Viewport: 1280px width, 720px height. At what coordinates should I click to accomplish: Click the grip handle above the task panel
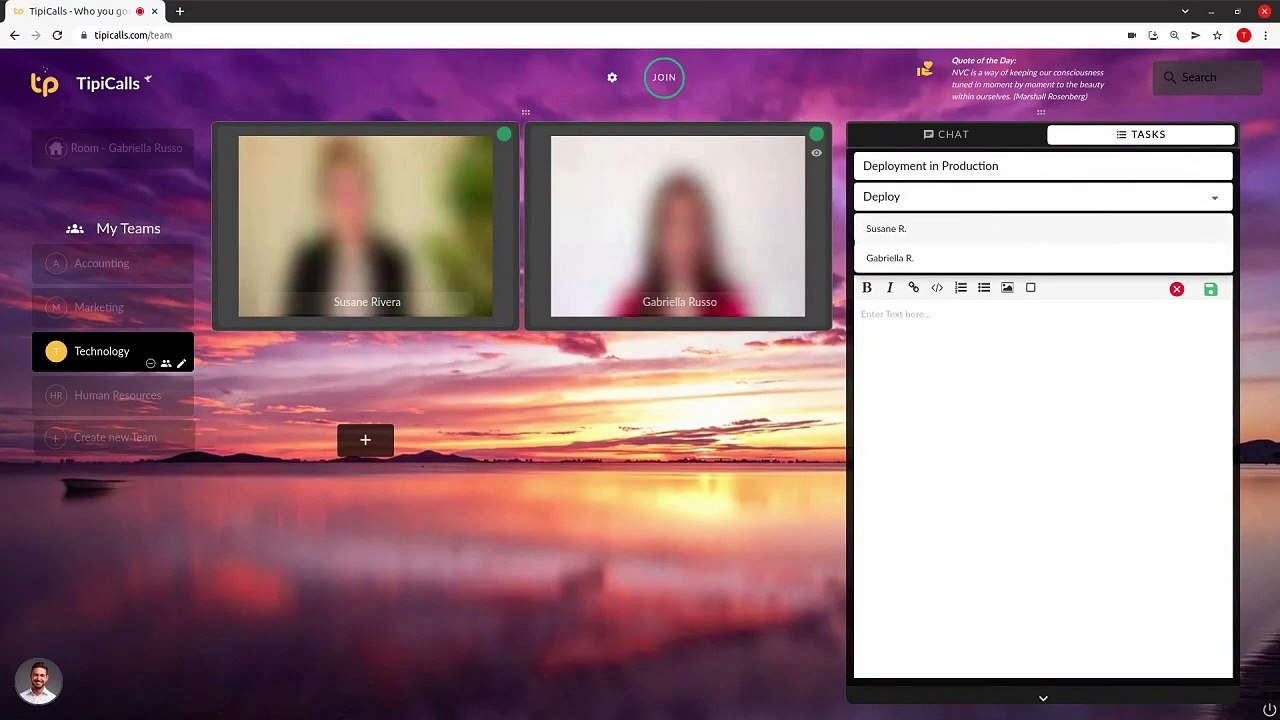point(1041,112)
